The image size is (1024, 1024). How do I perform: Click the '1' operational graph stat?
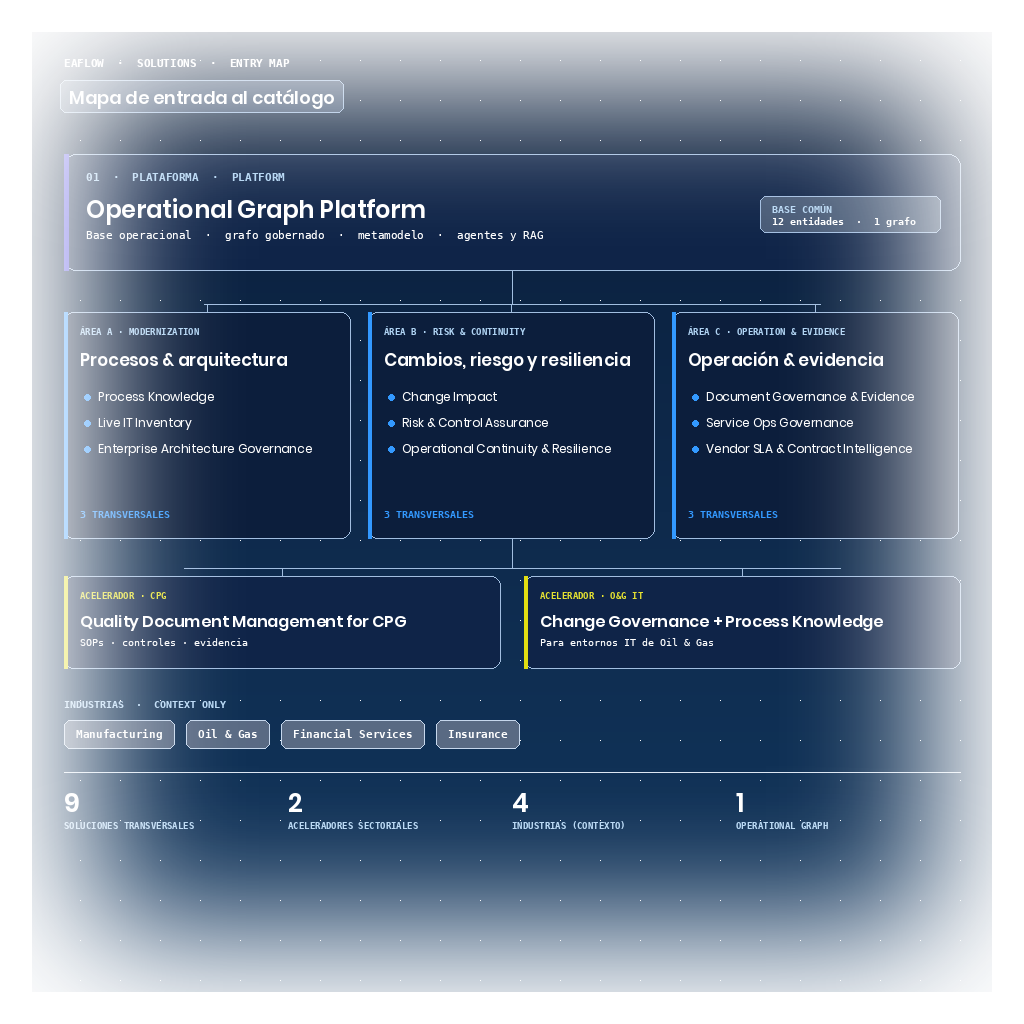point(740,803)
